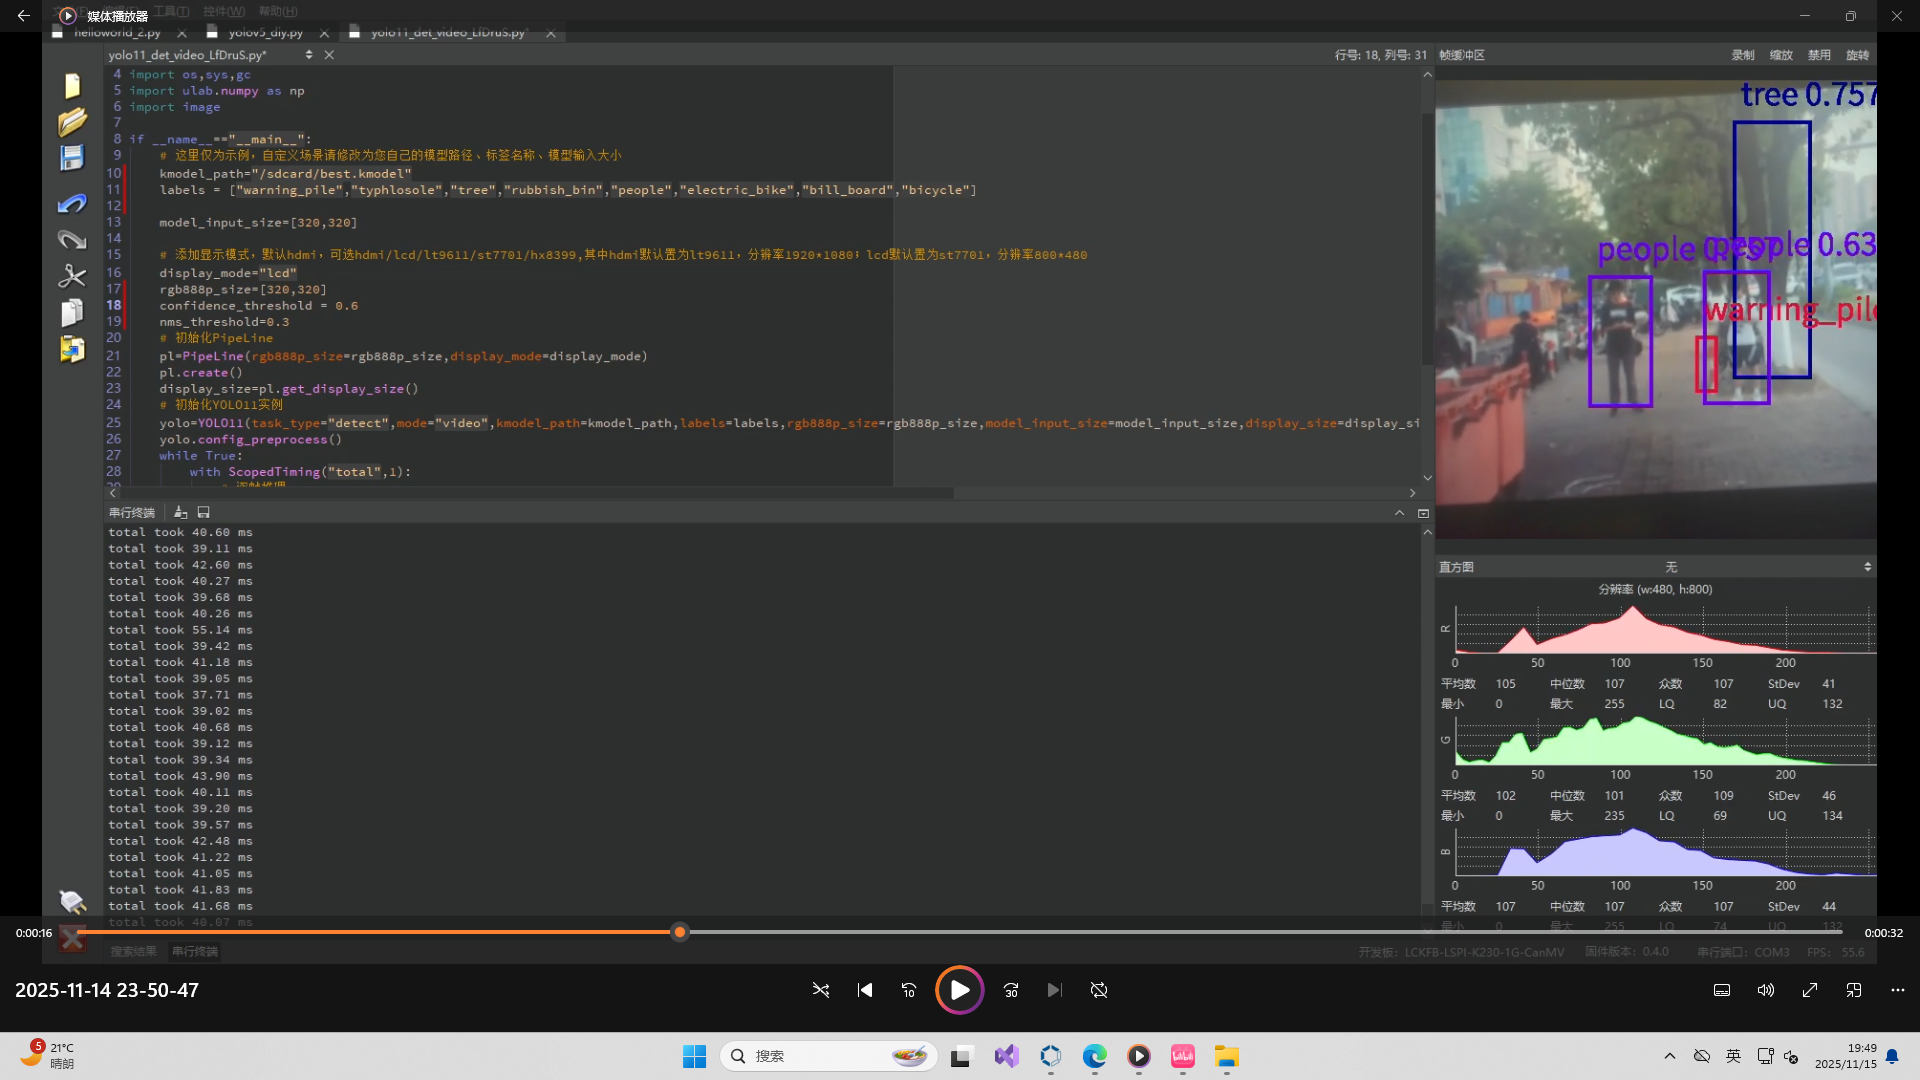This screenshot has width=1920, height=1080.
Task: Skip back 10 seconds
Action: [x=908, y=990]
